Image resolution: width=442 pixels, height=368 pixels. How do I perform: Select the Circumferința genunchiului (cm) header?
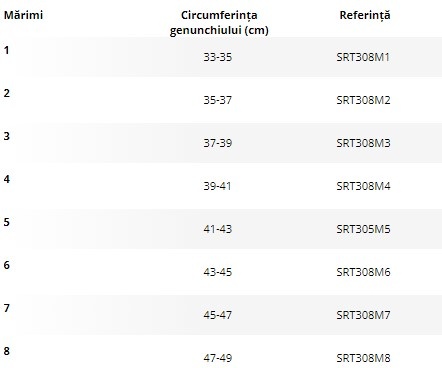click(219, 23)
